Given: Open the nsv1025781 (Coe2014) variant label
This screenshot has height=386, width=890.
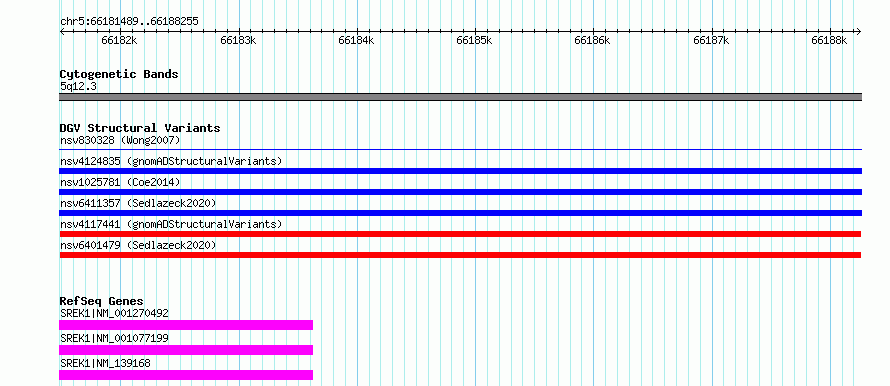Looking at the screenshot, I should click(120, 182).
